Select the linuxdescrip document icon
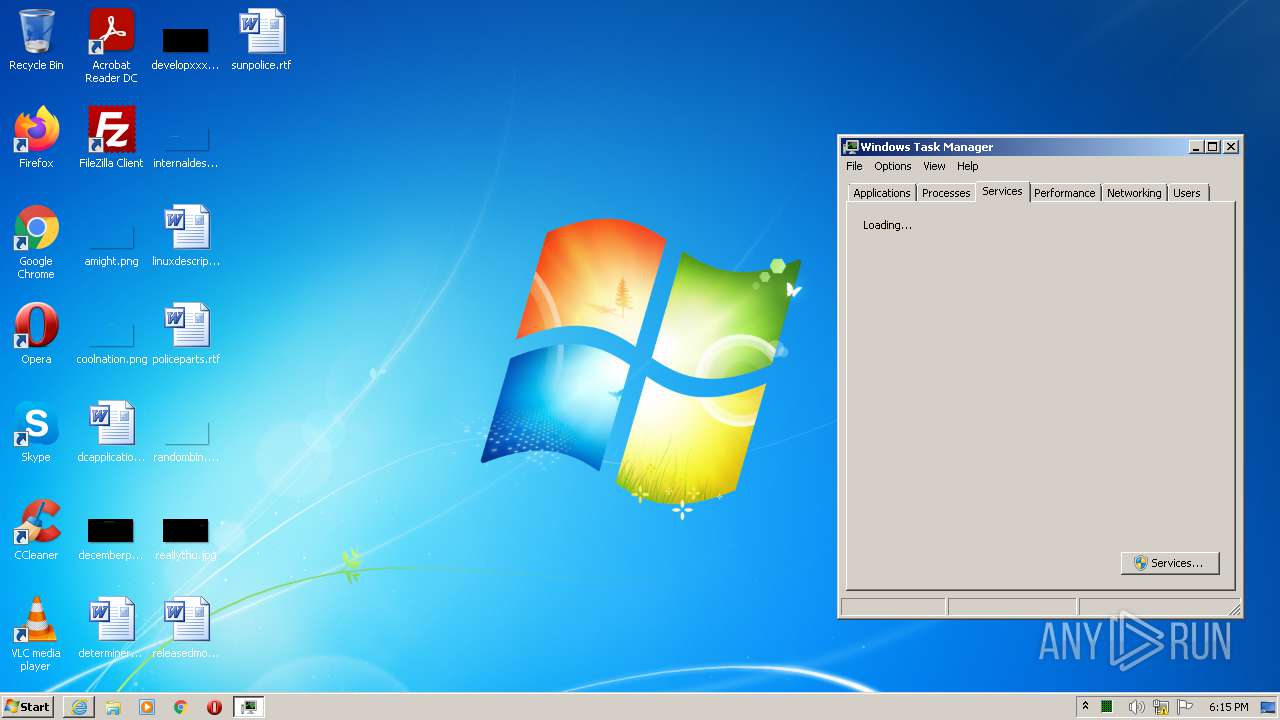 click(x=185, y=236)
